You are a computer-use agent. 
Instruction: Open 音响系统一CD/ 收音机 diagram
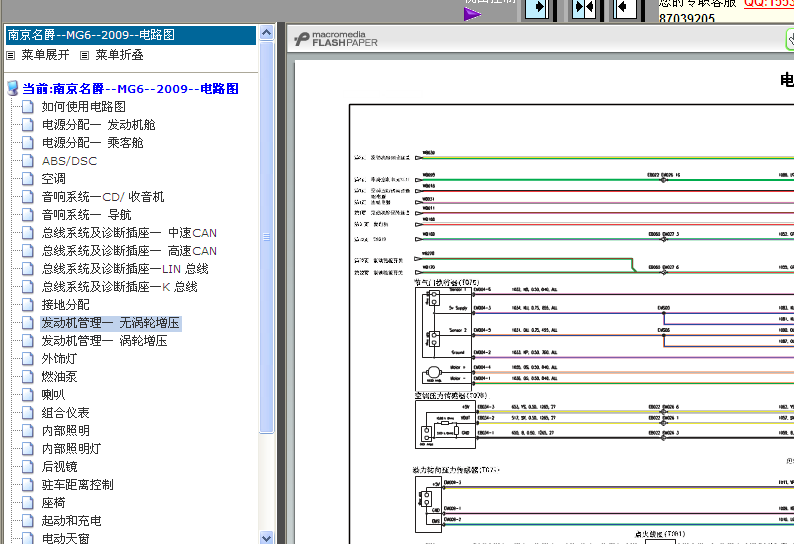tap(103, 197)
